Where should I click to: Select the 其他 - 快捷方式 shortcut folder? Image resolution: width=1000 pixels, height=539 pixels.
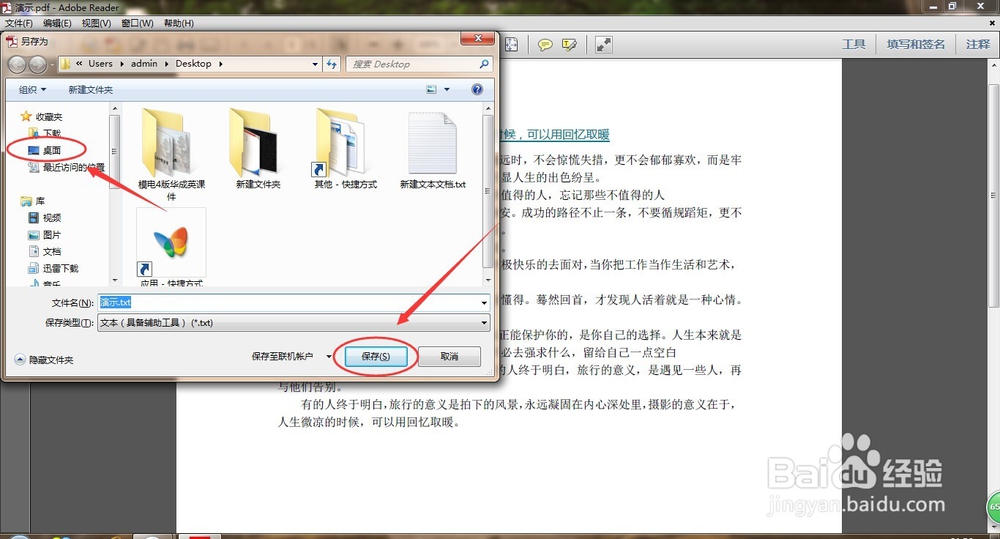(345, 149)
